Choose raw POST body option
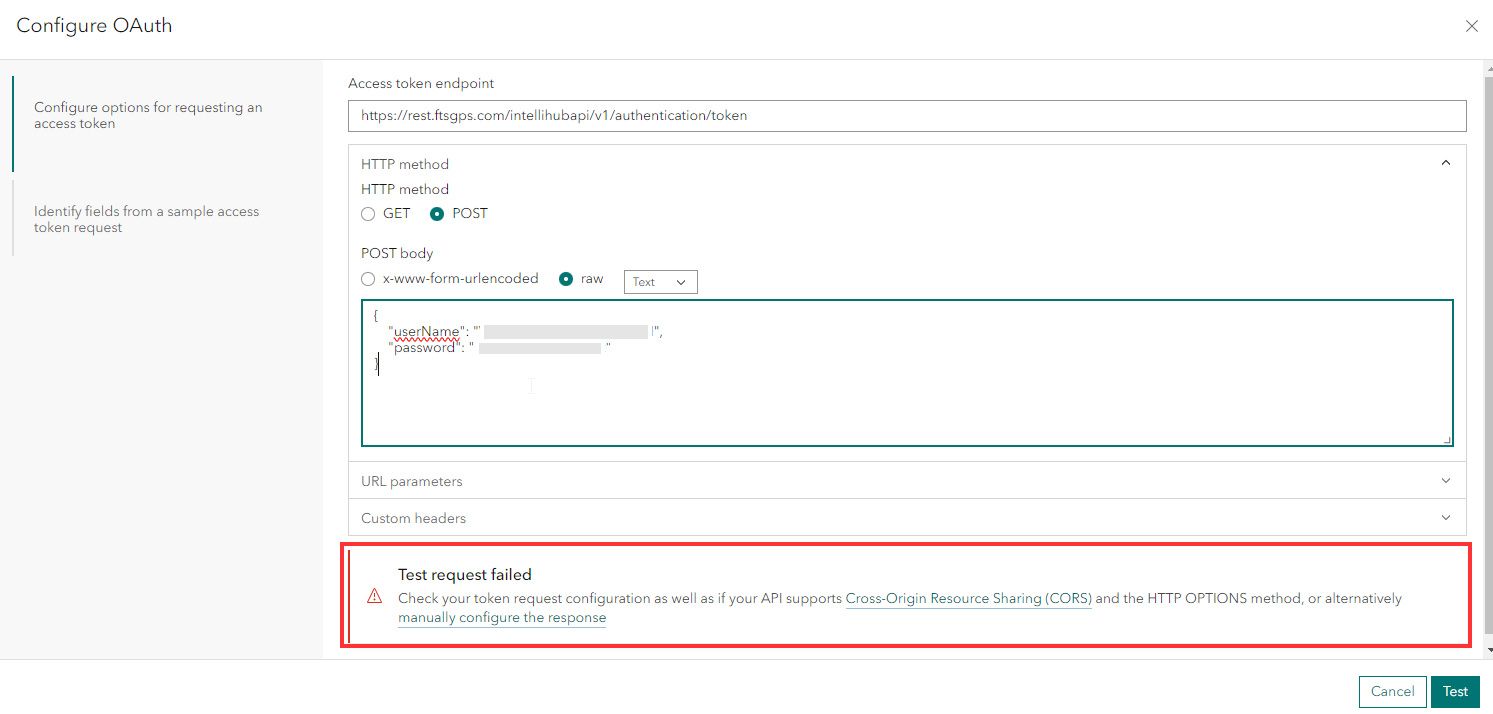 [566, 279]
